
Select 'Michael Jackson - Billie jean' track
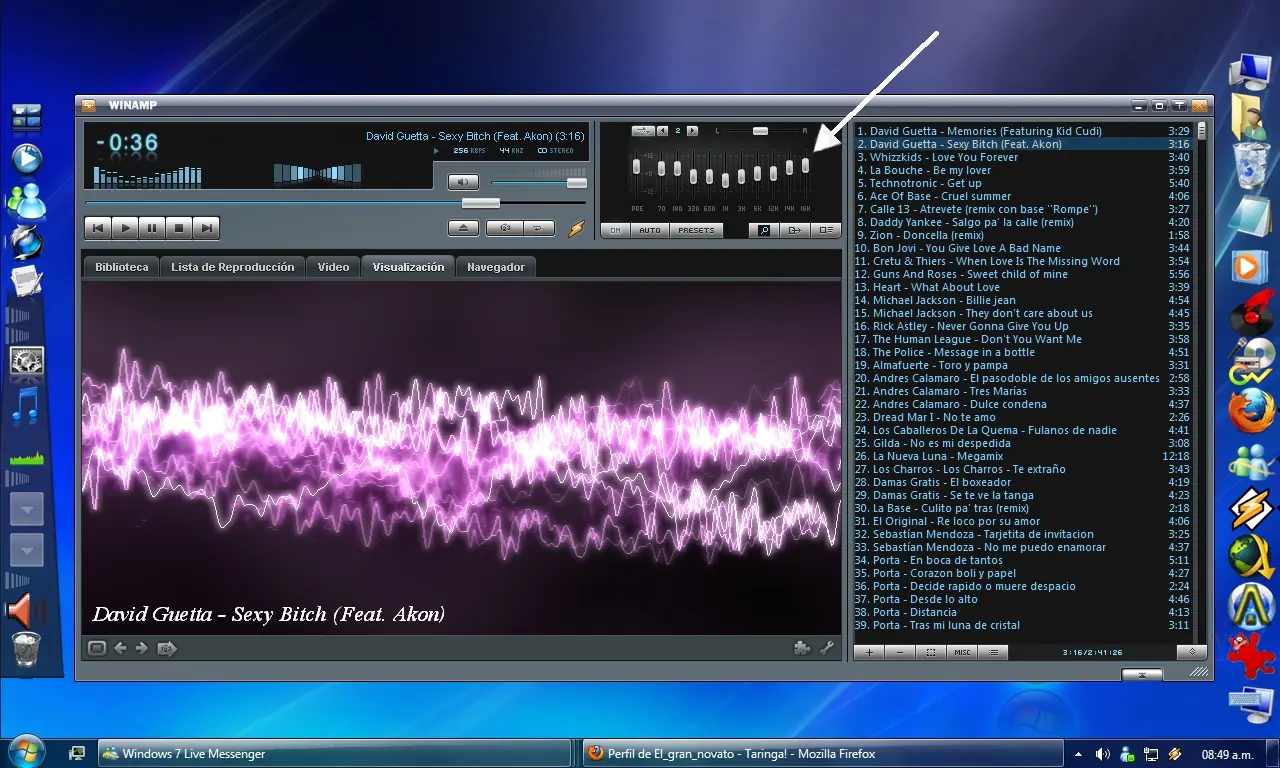pos(1023,300)
